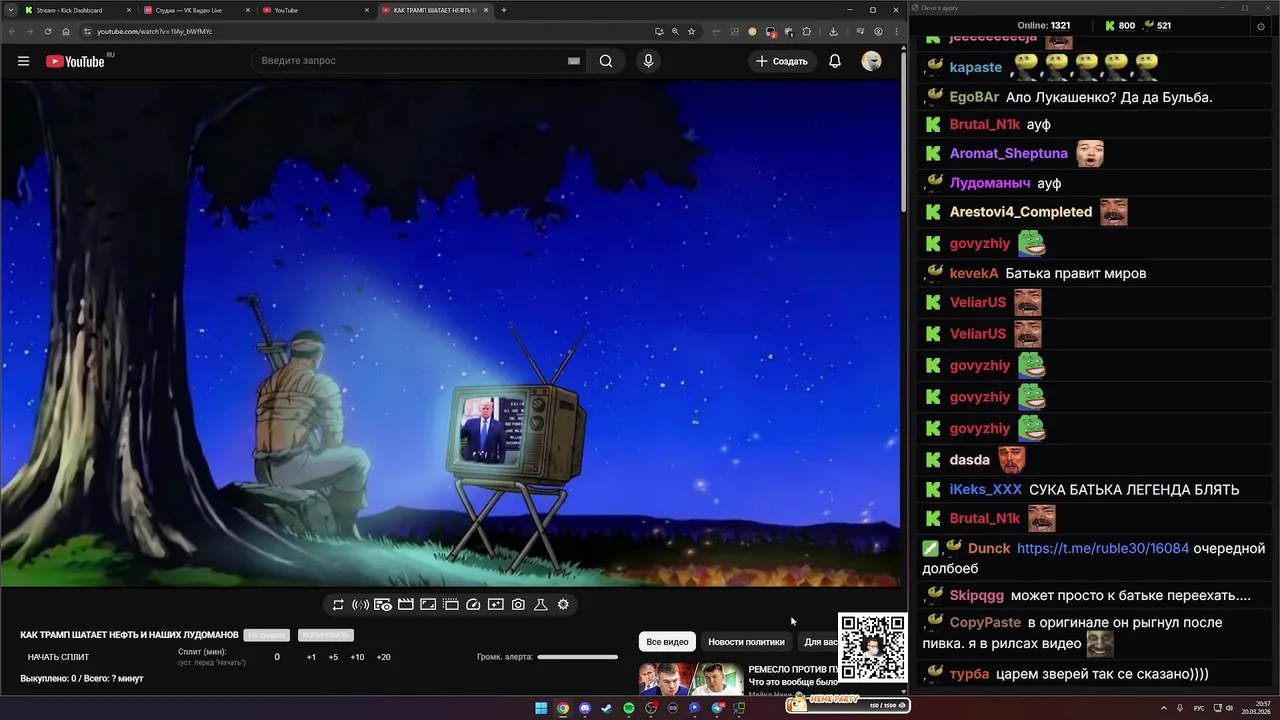Bookmark this page with the star
Image resolution: width=1280 pixels, height=720 pixels.
click(691, 31)
